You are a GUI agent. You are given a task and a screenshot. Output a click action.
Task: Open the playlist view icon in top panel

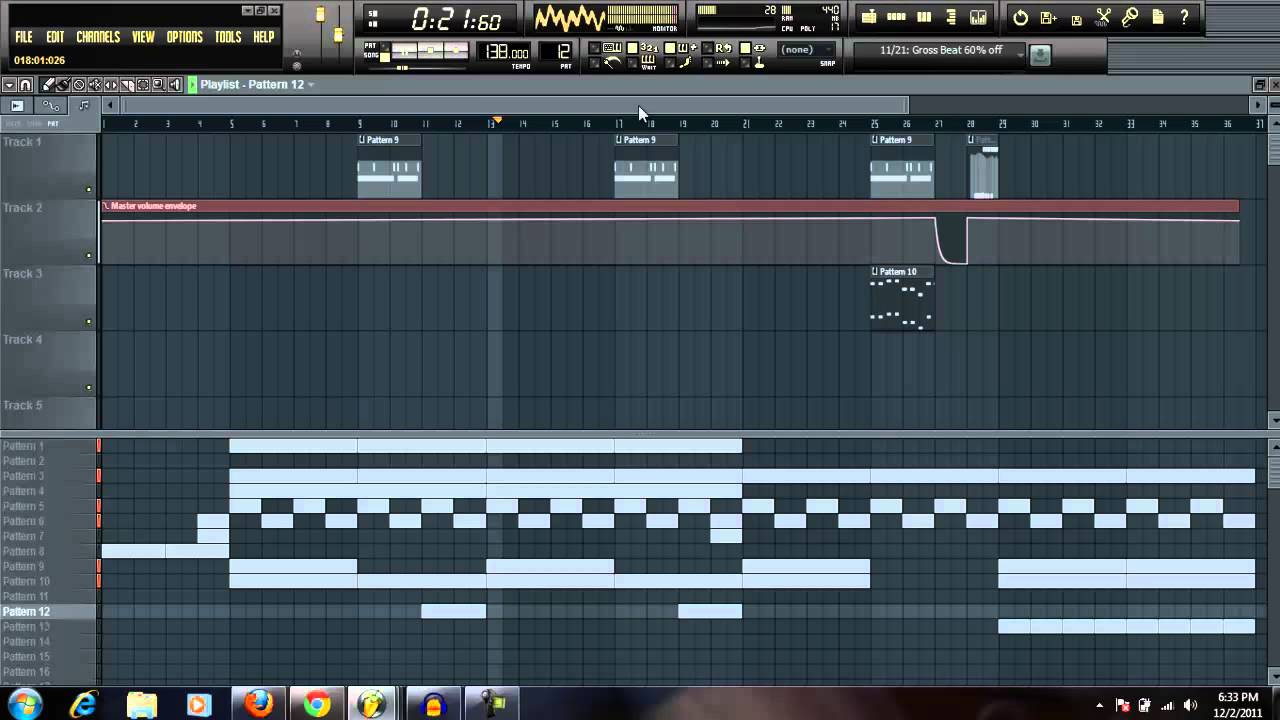[869, 17]
